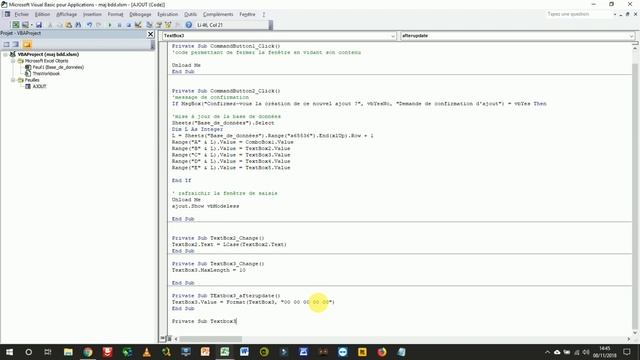Open the Fichier menu
This screenshot has width=640, height=360.
coord(22,14)
